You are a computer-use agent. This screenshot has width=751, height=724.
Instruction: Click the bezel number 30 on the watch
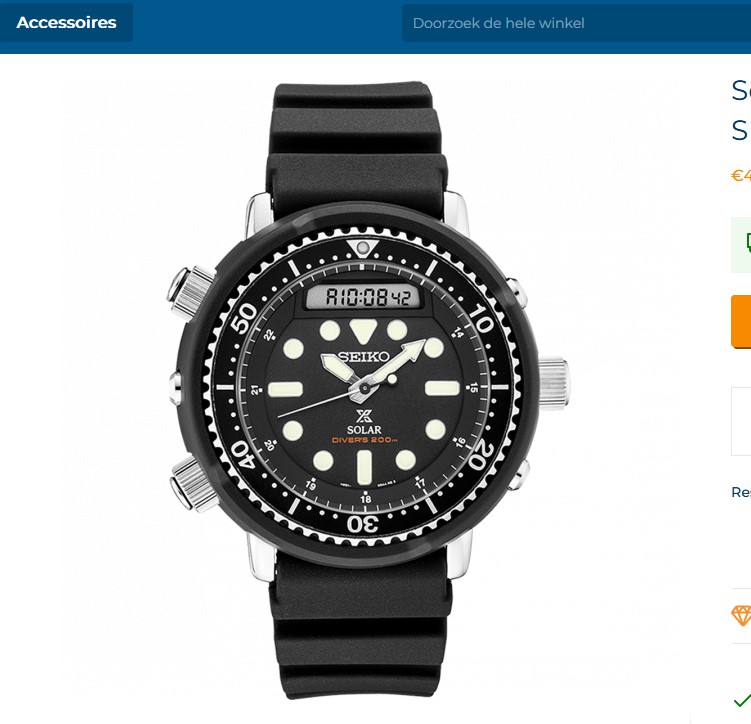coord(363,523)
